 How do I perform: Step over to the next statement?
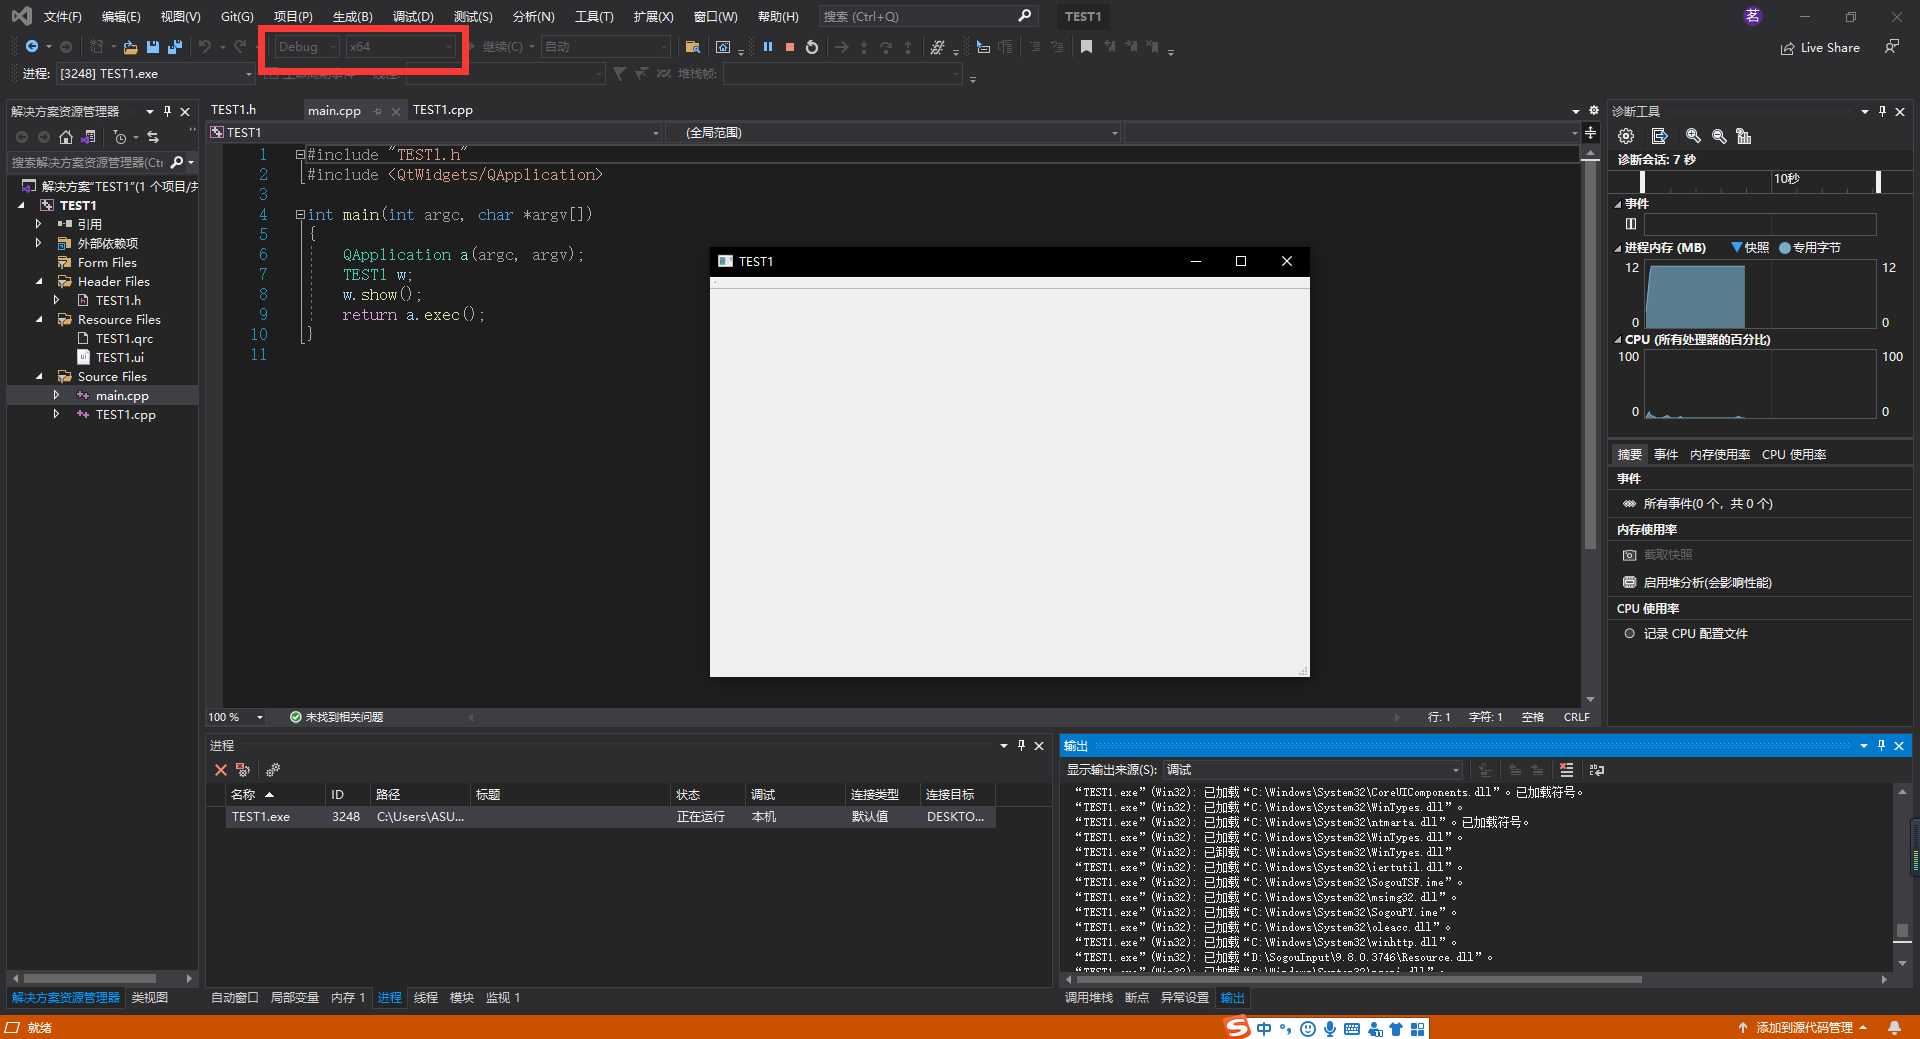pos(884,47)
